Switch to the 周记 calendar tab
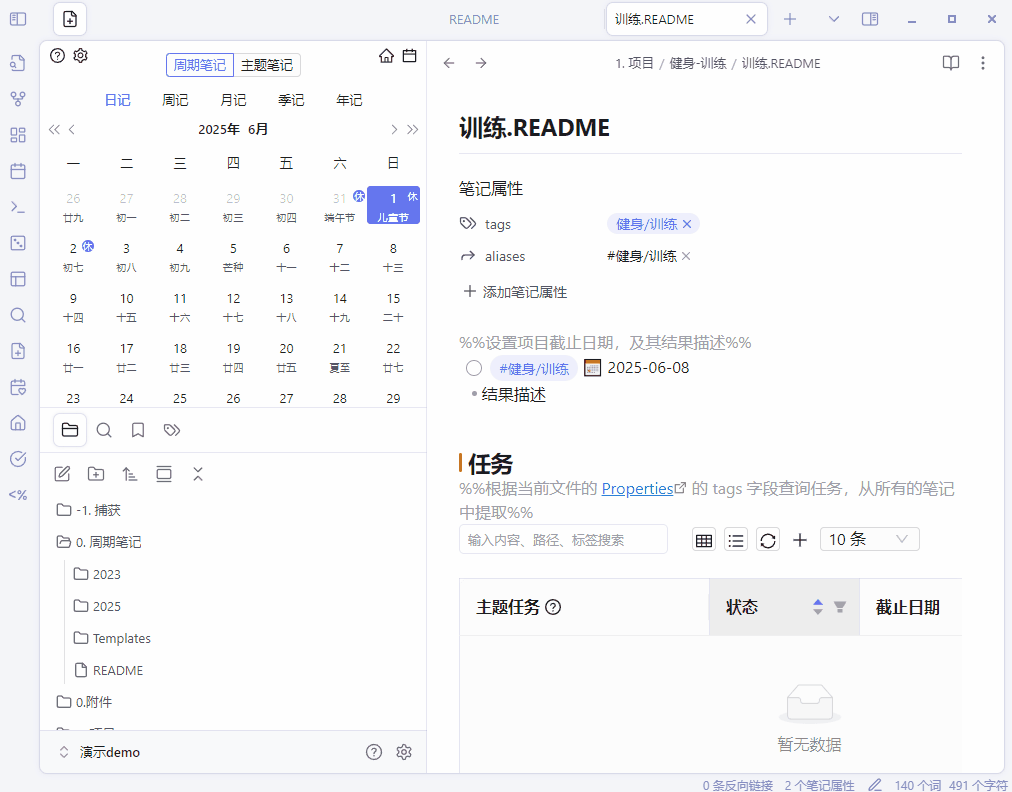Screen dimensions: 1012x792 coord(175,100)
